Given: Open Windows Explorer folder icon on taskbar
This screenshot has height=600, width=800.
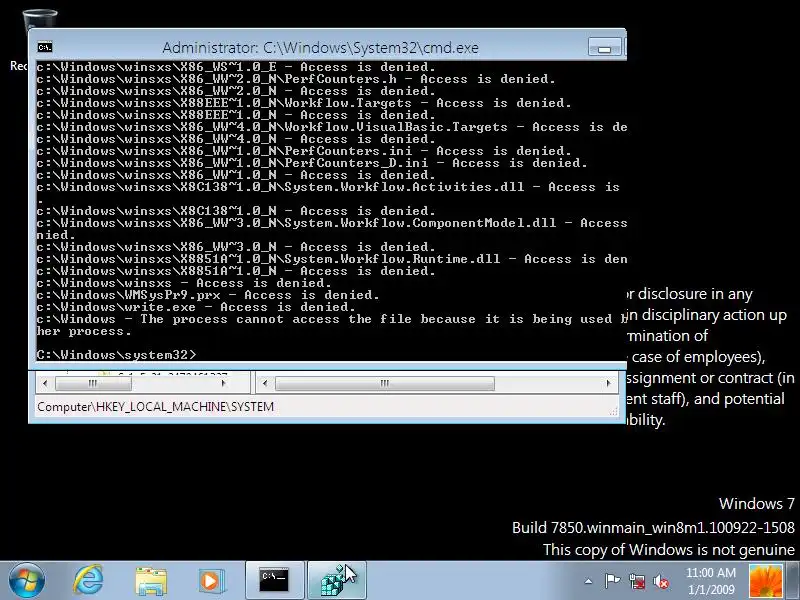Looking at the screenshot, I should [x=151, y=581].
